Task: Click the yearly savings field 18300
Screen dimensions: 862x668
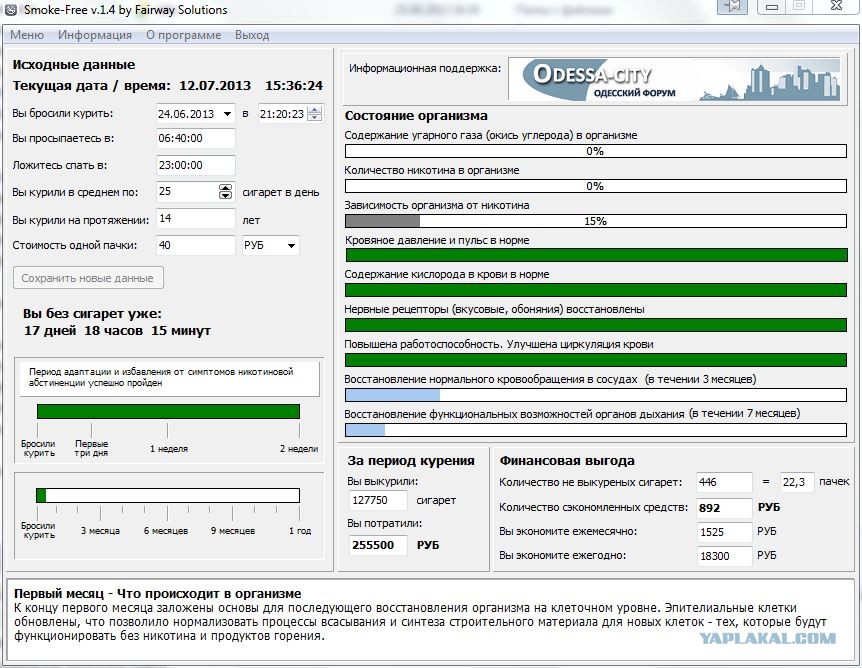Action: 723,556
